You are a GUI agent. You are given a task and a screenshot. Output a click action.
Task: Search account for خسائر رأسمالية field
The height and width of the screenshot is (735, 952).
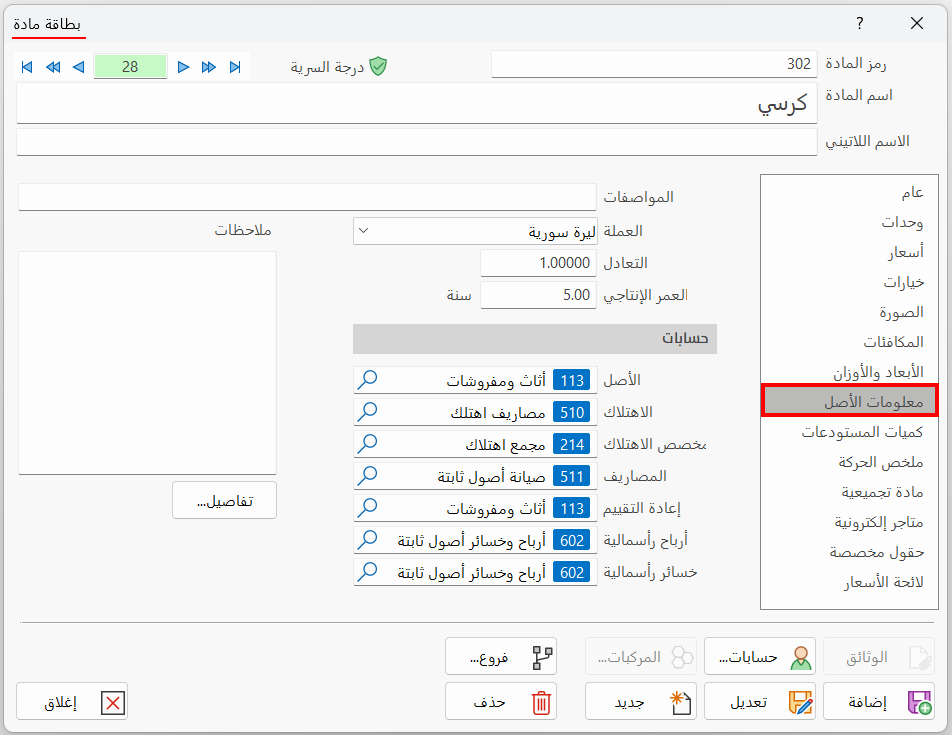(x=367, y=572)
